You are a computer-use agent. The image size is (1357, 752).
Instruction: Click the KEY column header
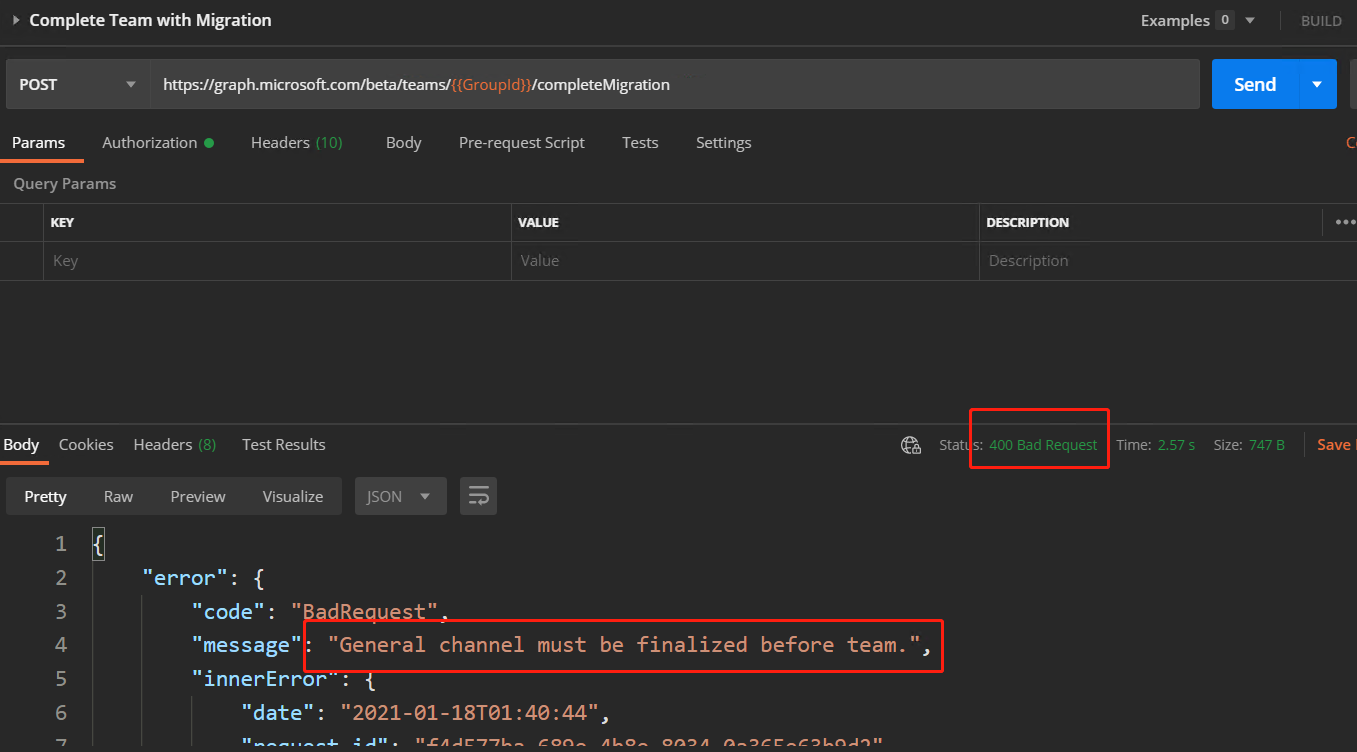62,223
